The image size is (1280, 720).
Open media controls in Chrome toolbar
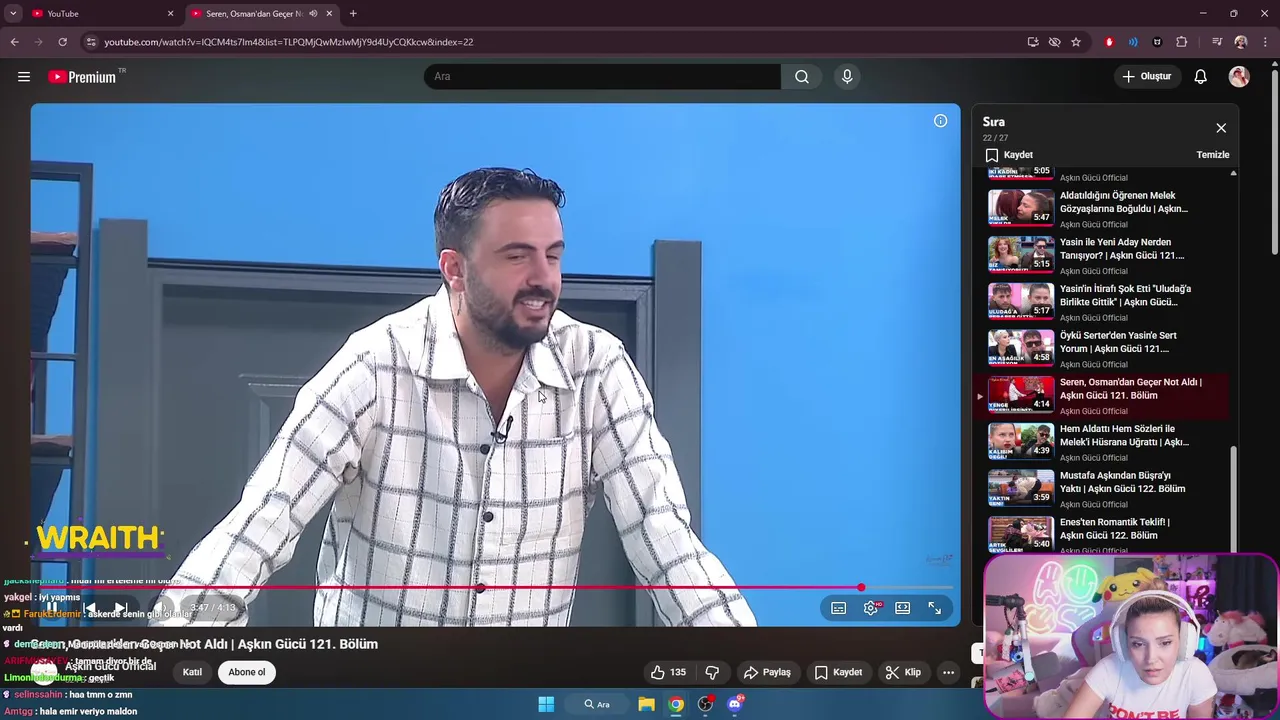pos(1216,42)
